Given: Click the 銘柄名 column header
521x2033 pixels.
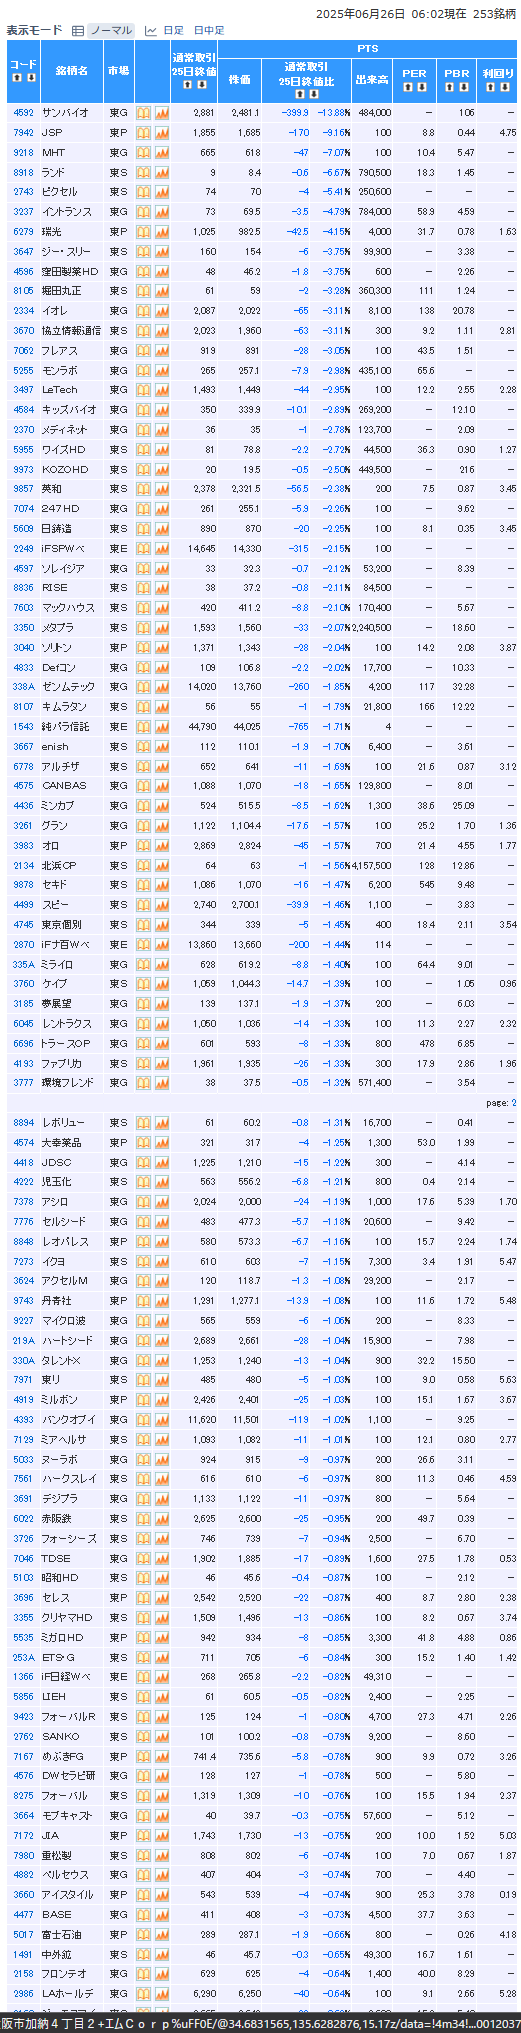Looking at the screenshot, I should click(x=71, y=71).
